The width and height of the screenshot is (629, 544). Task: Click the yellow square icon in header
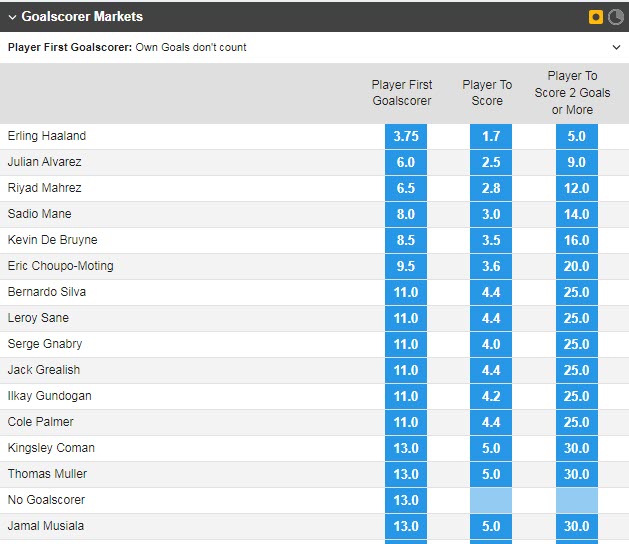(596, 17)
